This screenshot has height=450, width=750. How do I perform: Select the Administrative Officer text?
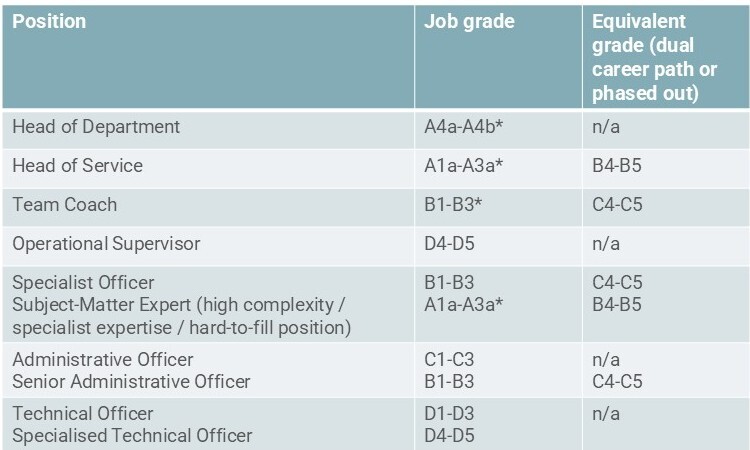pyautogui.click(x=103, y=359)
